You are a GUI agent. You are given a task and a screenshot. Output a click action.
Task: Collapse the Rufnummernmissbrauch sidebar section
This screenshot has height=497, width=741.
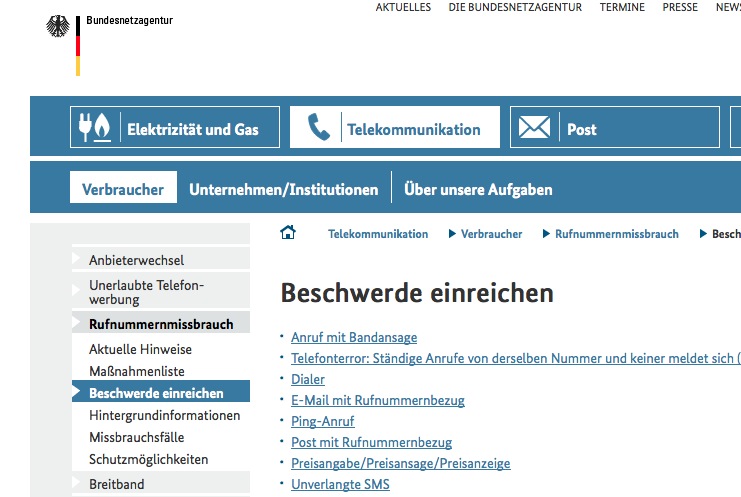pos(76,324)
